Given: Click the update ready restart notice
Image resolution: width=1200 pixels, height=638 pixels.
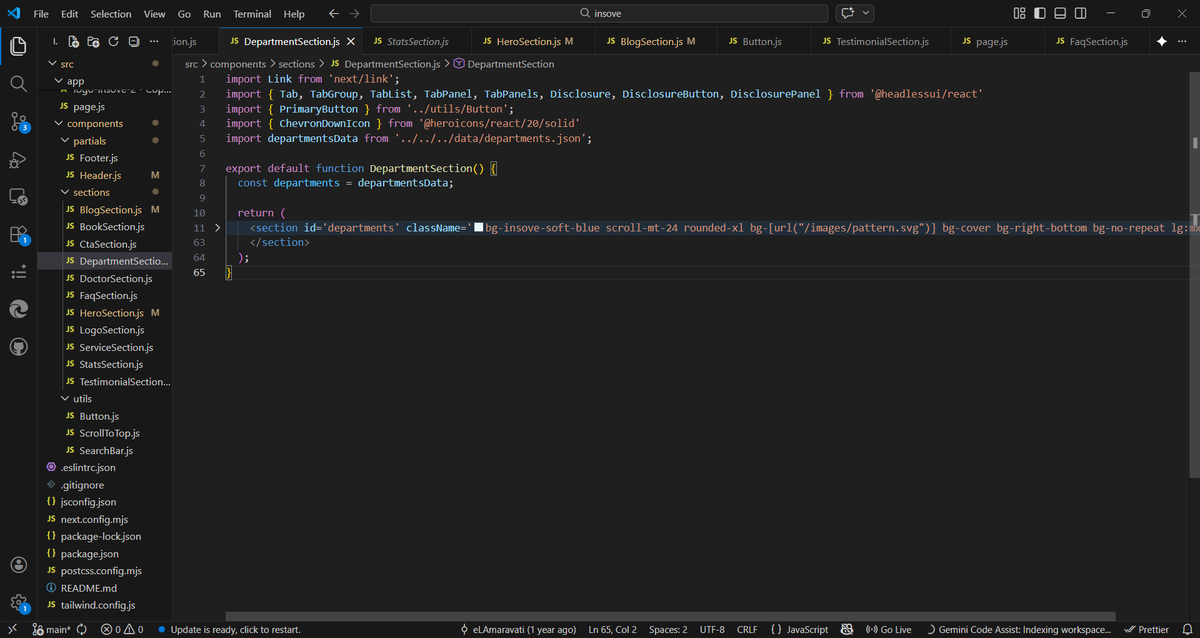Looking at the screenshot, I should 229,630.
